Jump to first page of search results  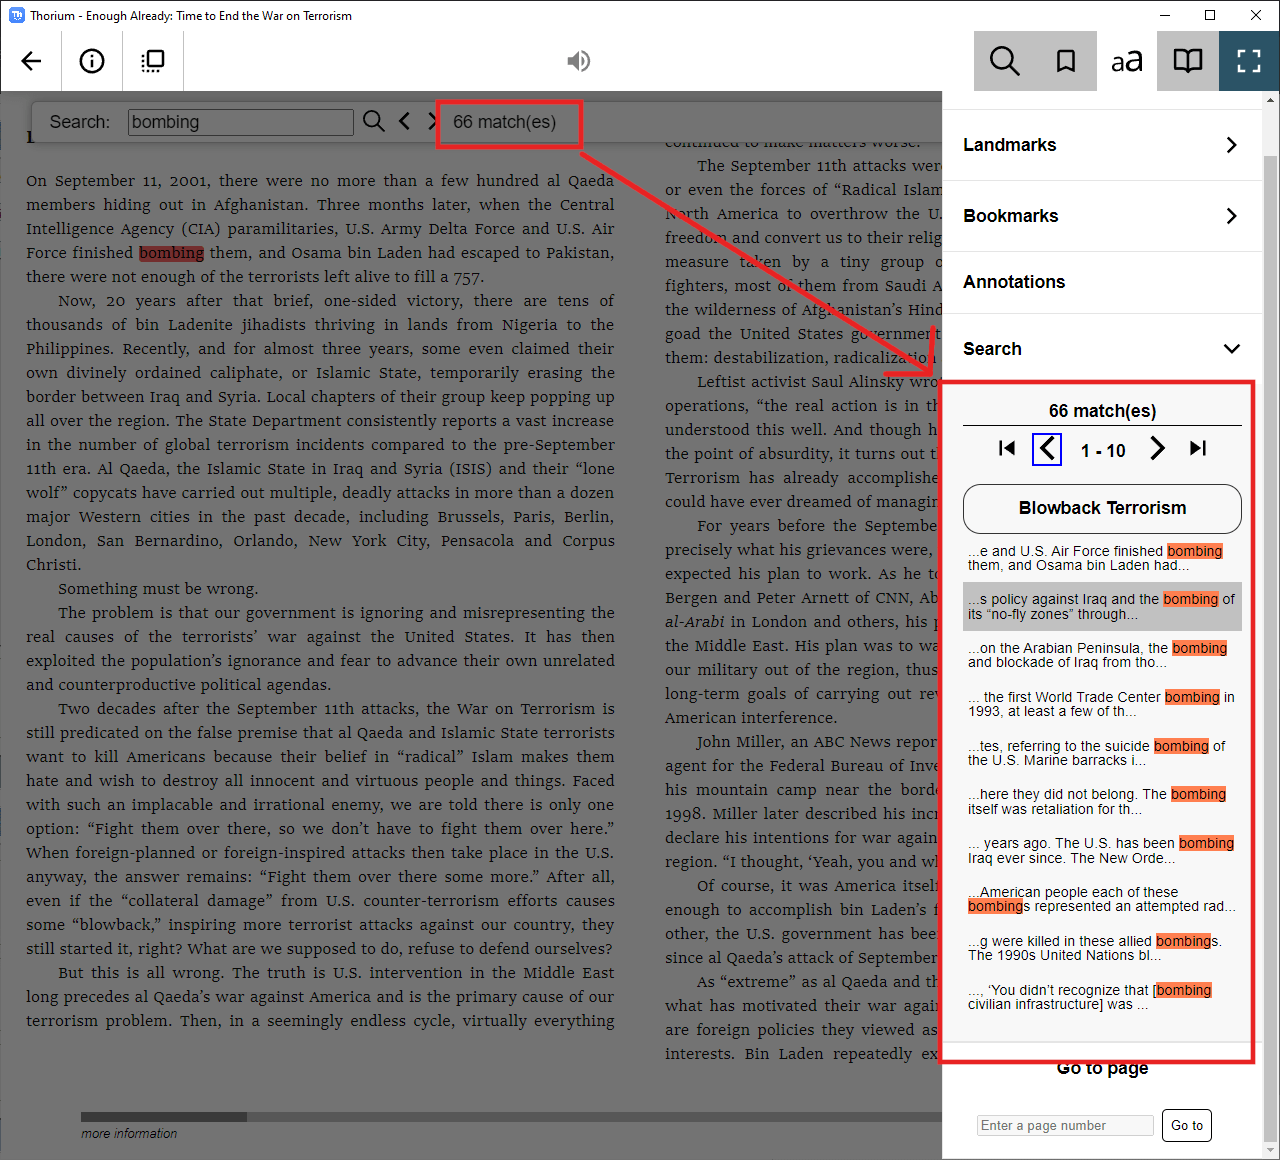(1007, 449)
